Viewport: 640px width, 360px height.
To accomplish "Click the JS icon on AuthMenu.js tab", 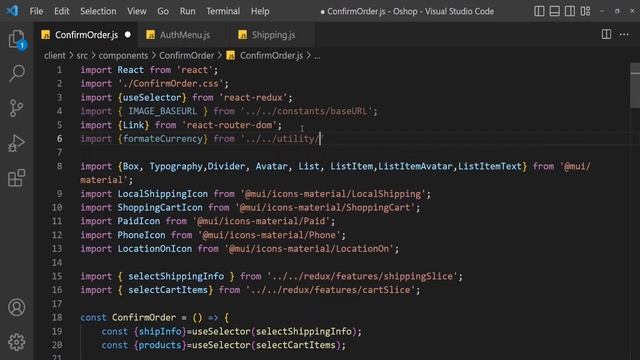I will click(x=151, y=35).
